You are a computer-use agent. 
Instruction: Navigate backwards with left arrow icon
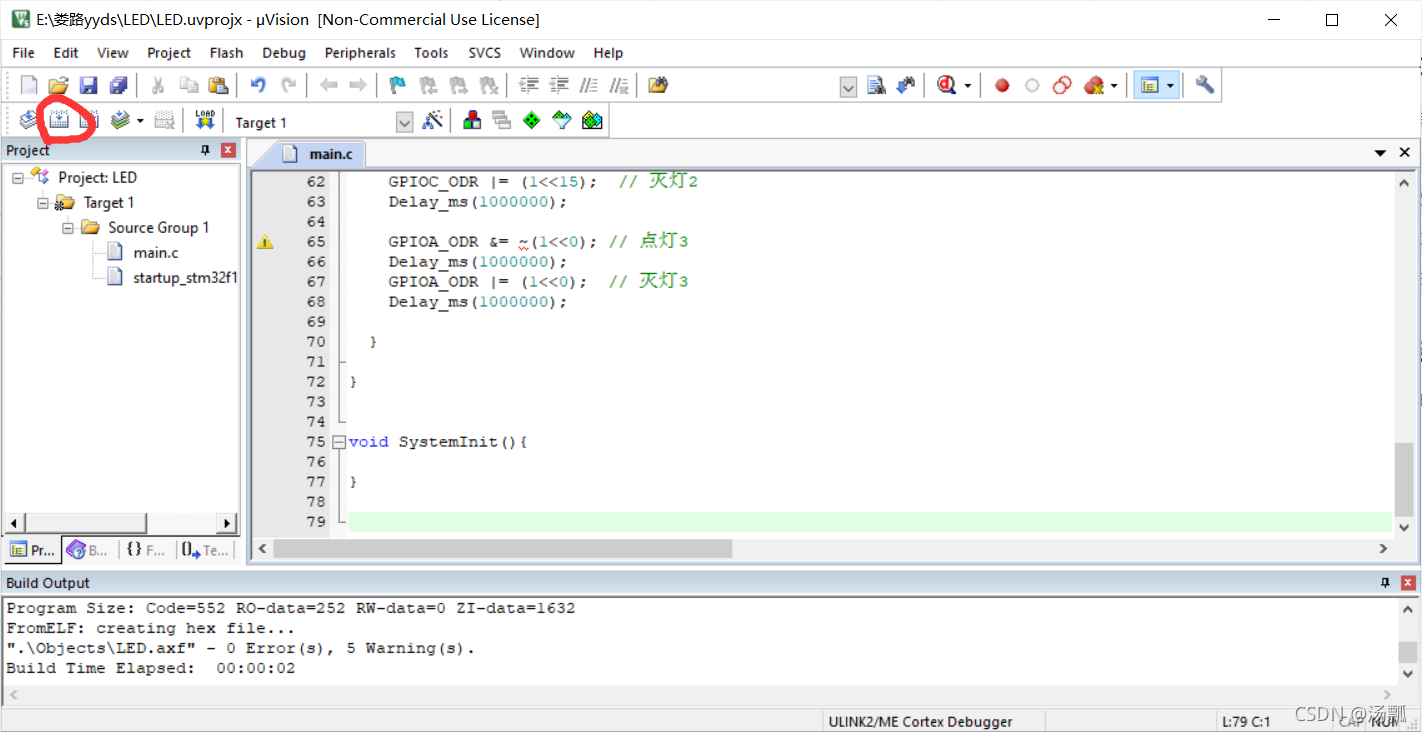coord(328,86)
